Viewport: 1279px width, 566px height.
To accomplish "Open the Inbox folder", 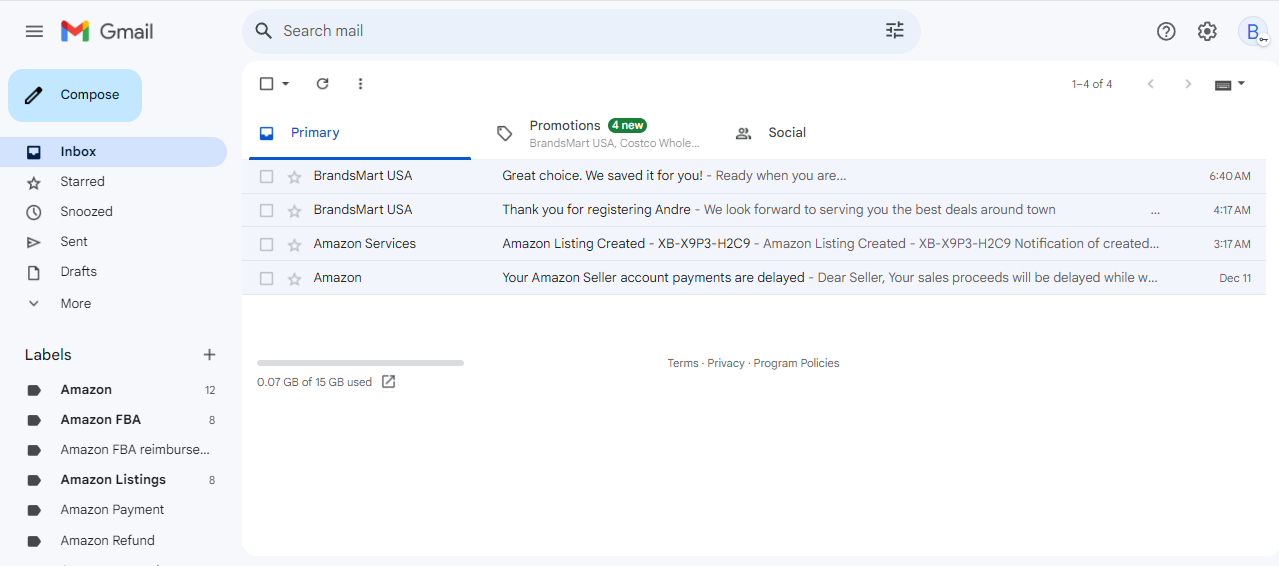I will [x=114, y=152].
